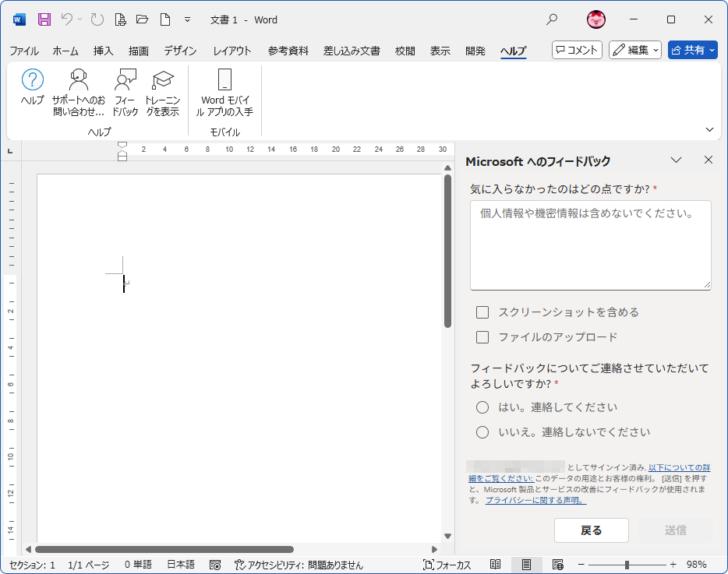Click the 日本語 language status indicator
This screenshot has width=728, height=574.
click(181, 565)
